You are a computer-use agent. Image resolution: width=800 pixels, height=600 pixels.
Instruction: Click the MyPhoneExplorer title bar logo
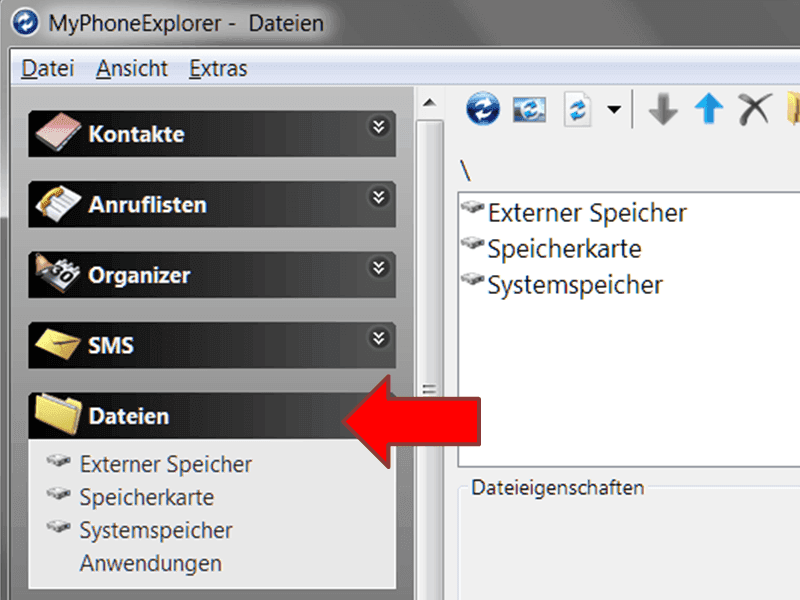(x=25, y=23)
